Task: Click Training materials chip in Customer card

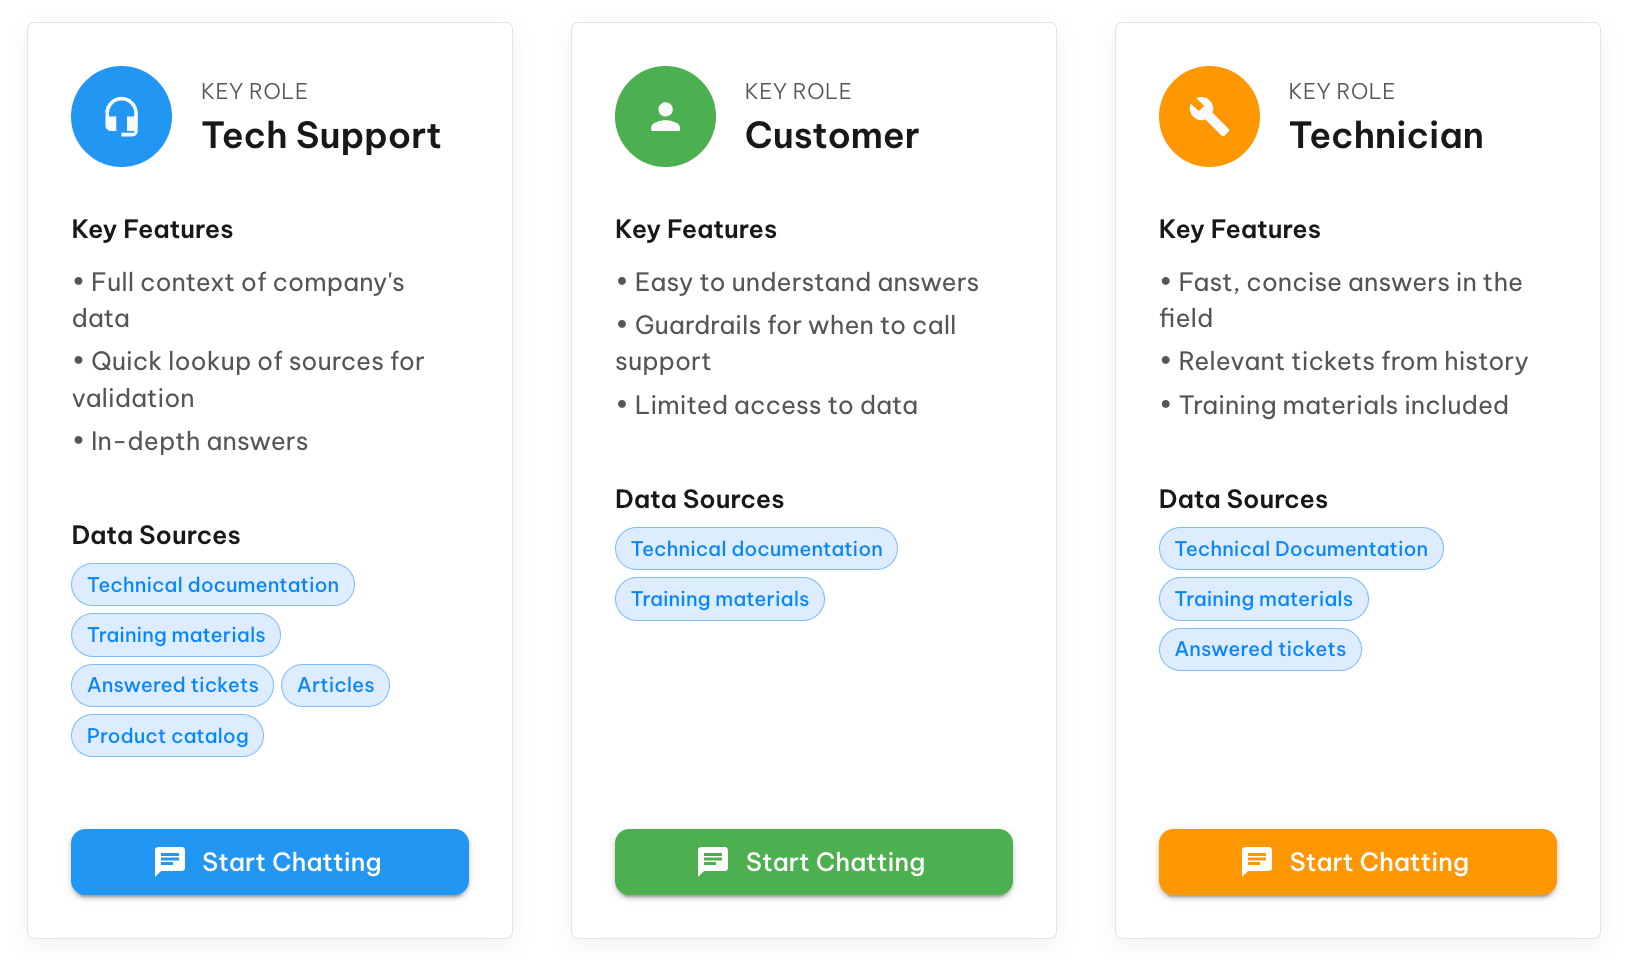Action: tap(720, 599)
